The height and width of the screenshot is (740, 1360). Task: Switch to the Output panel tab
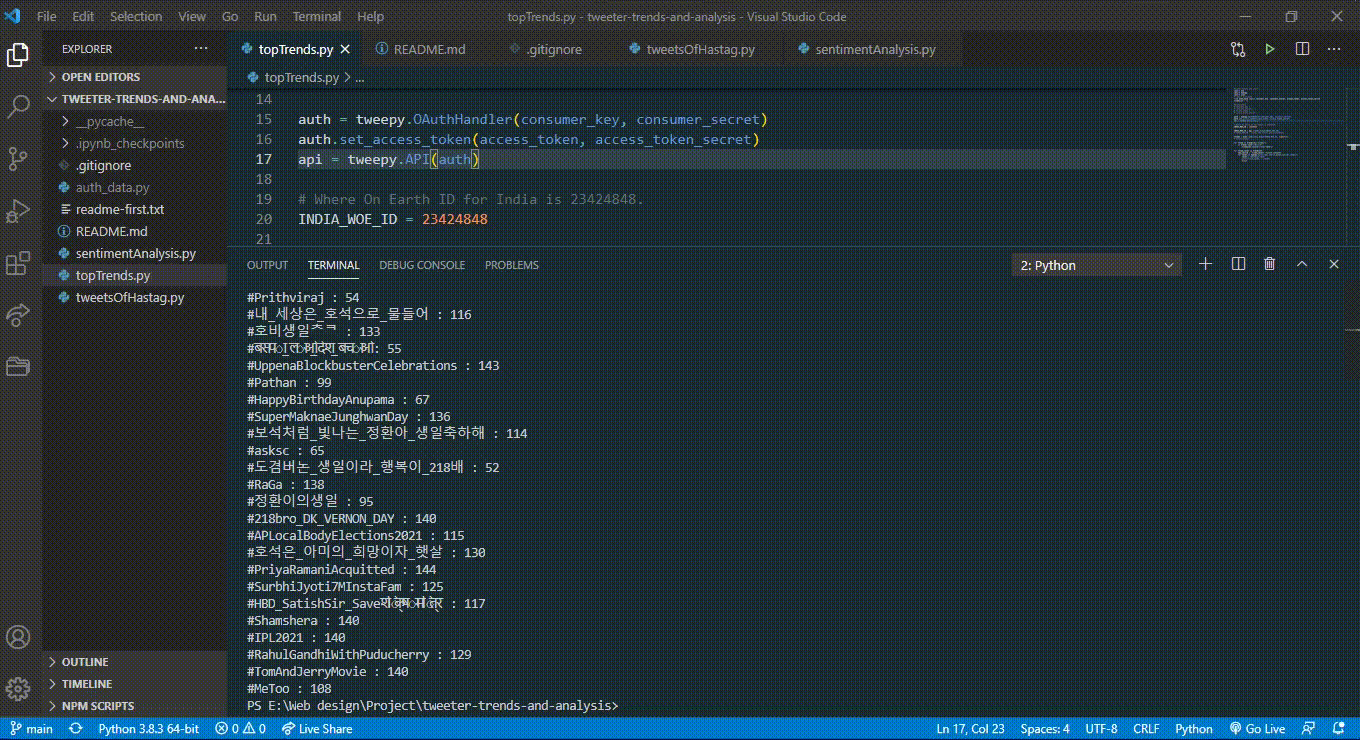click(x=267, y=265)
